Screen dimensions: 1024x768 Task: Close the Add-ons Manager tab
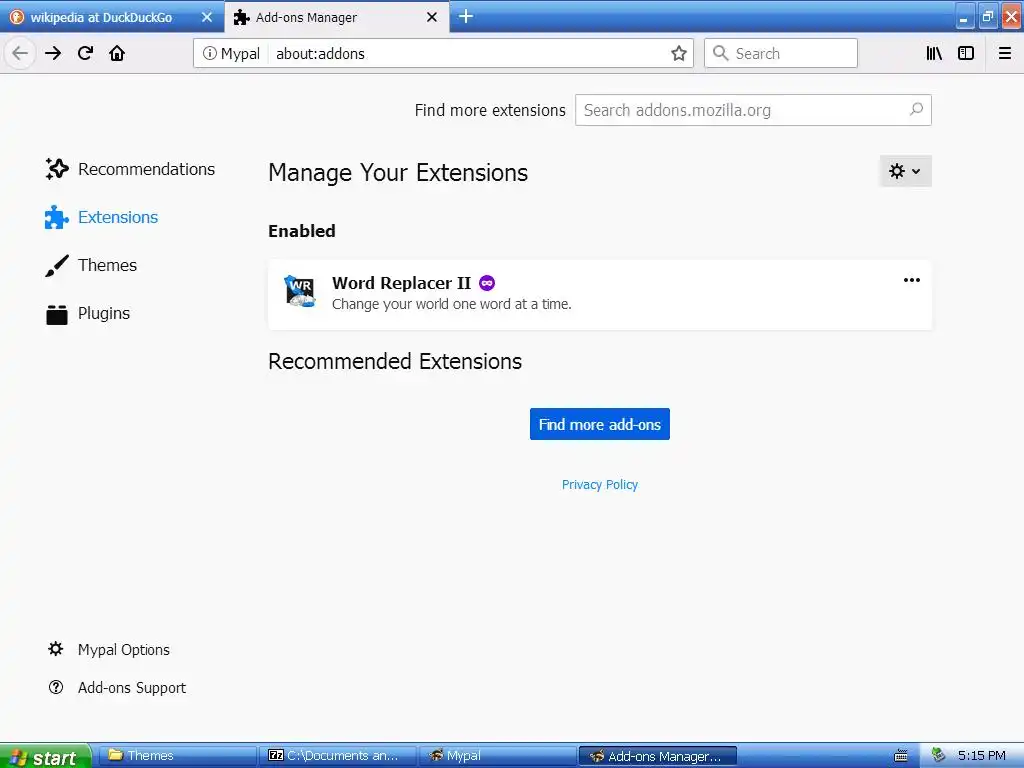[x=432, y=18]
